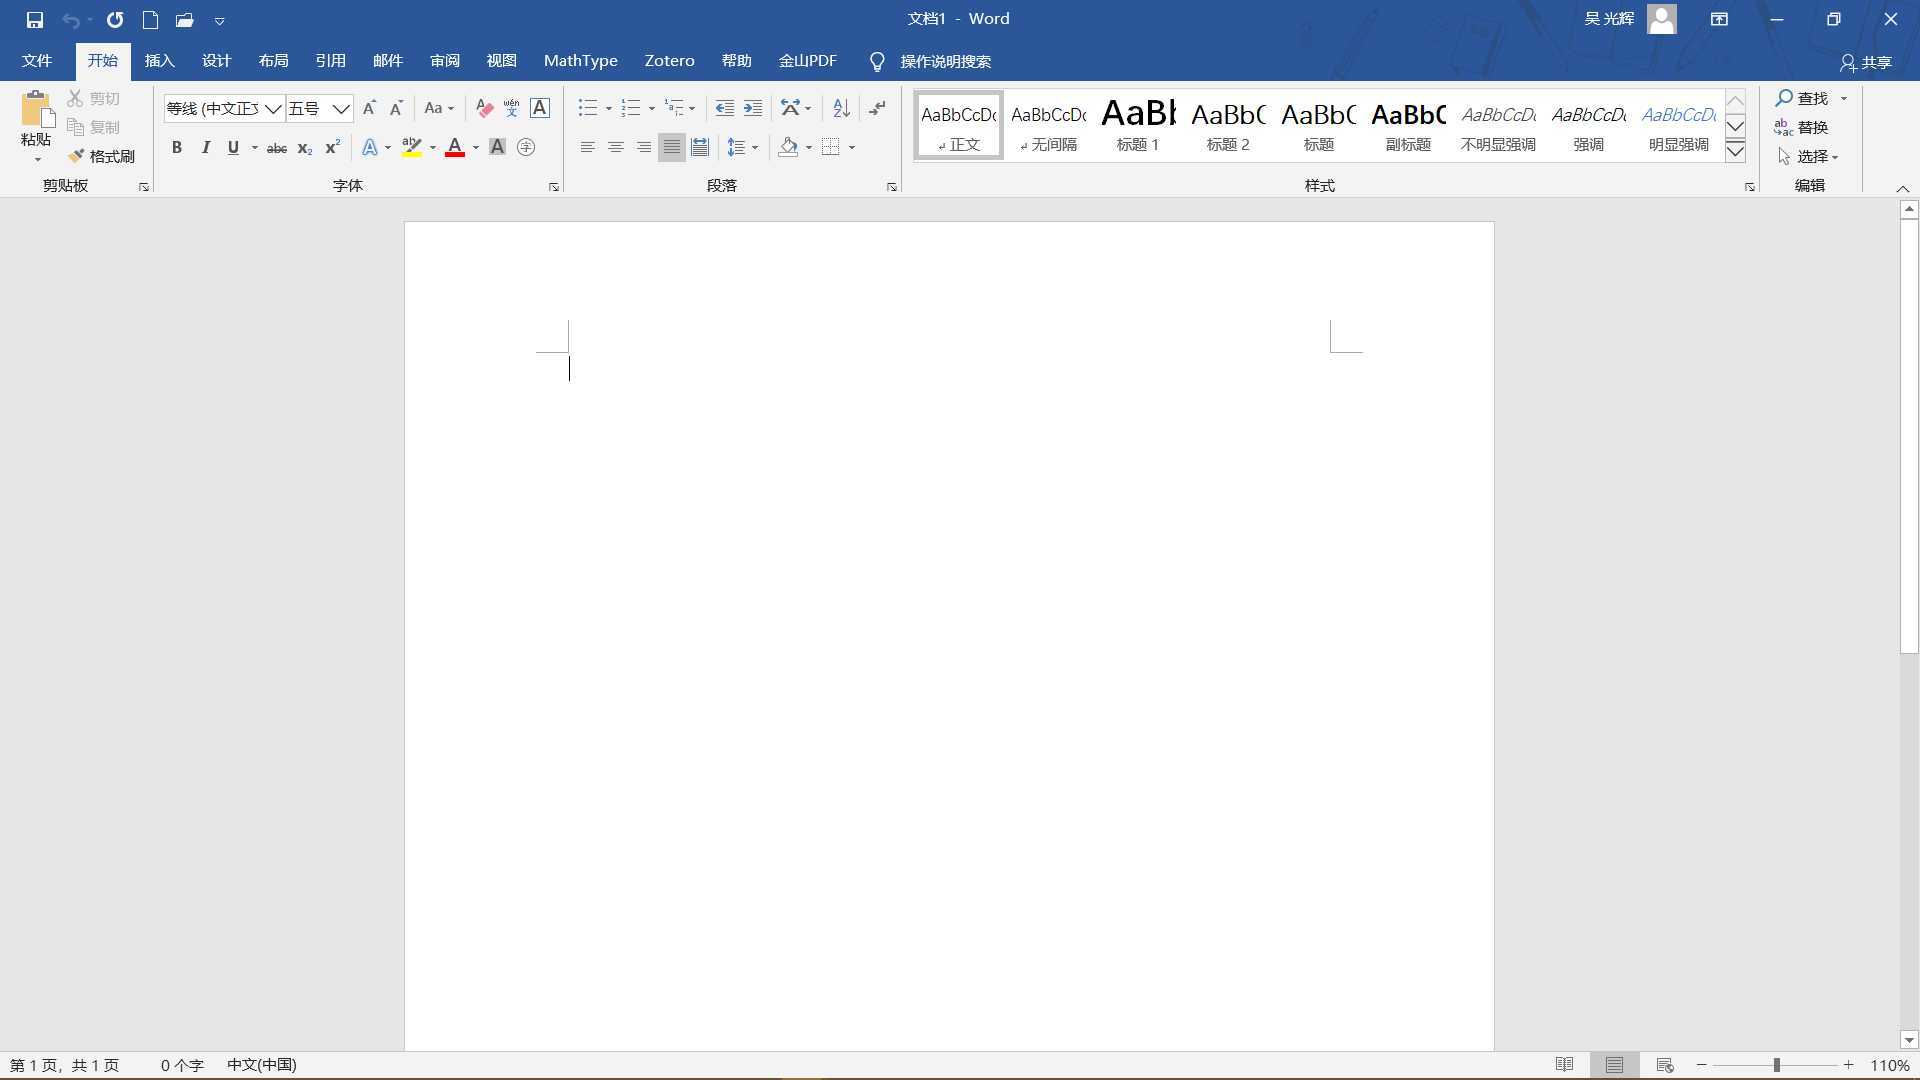Viewport: 1920px width, 1080px height.
Task: Click the Sort A-Z icon
Action: coord(841,108)
